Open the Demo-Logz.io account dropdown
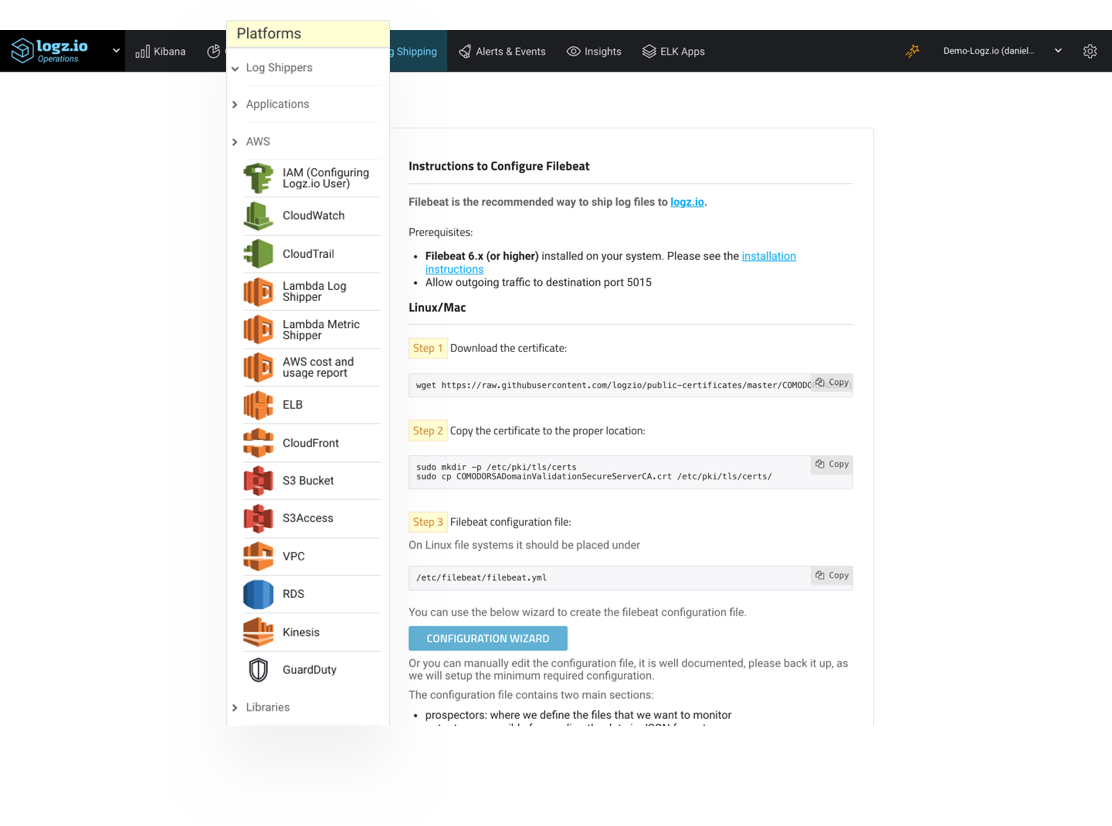The height and width of the screenshot is (826, 1112). click(x=1002, y=51)
